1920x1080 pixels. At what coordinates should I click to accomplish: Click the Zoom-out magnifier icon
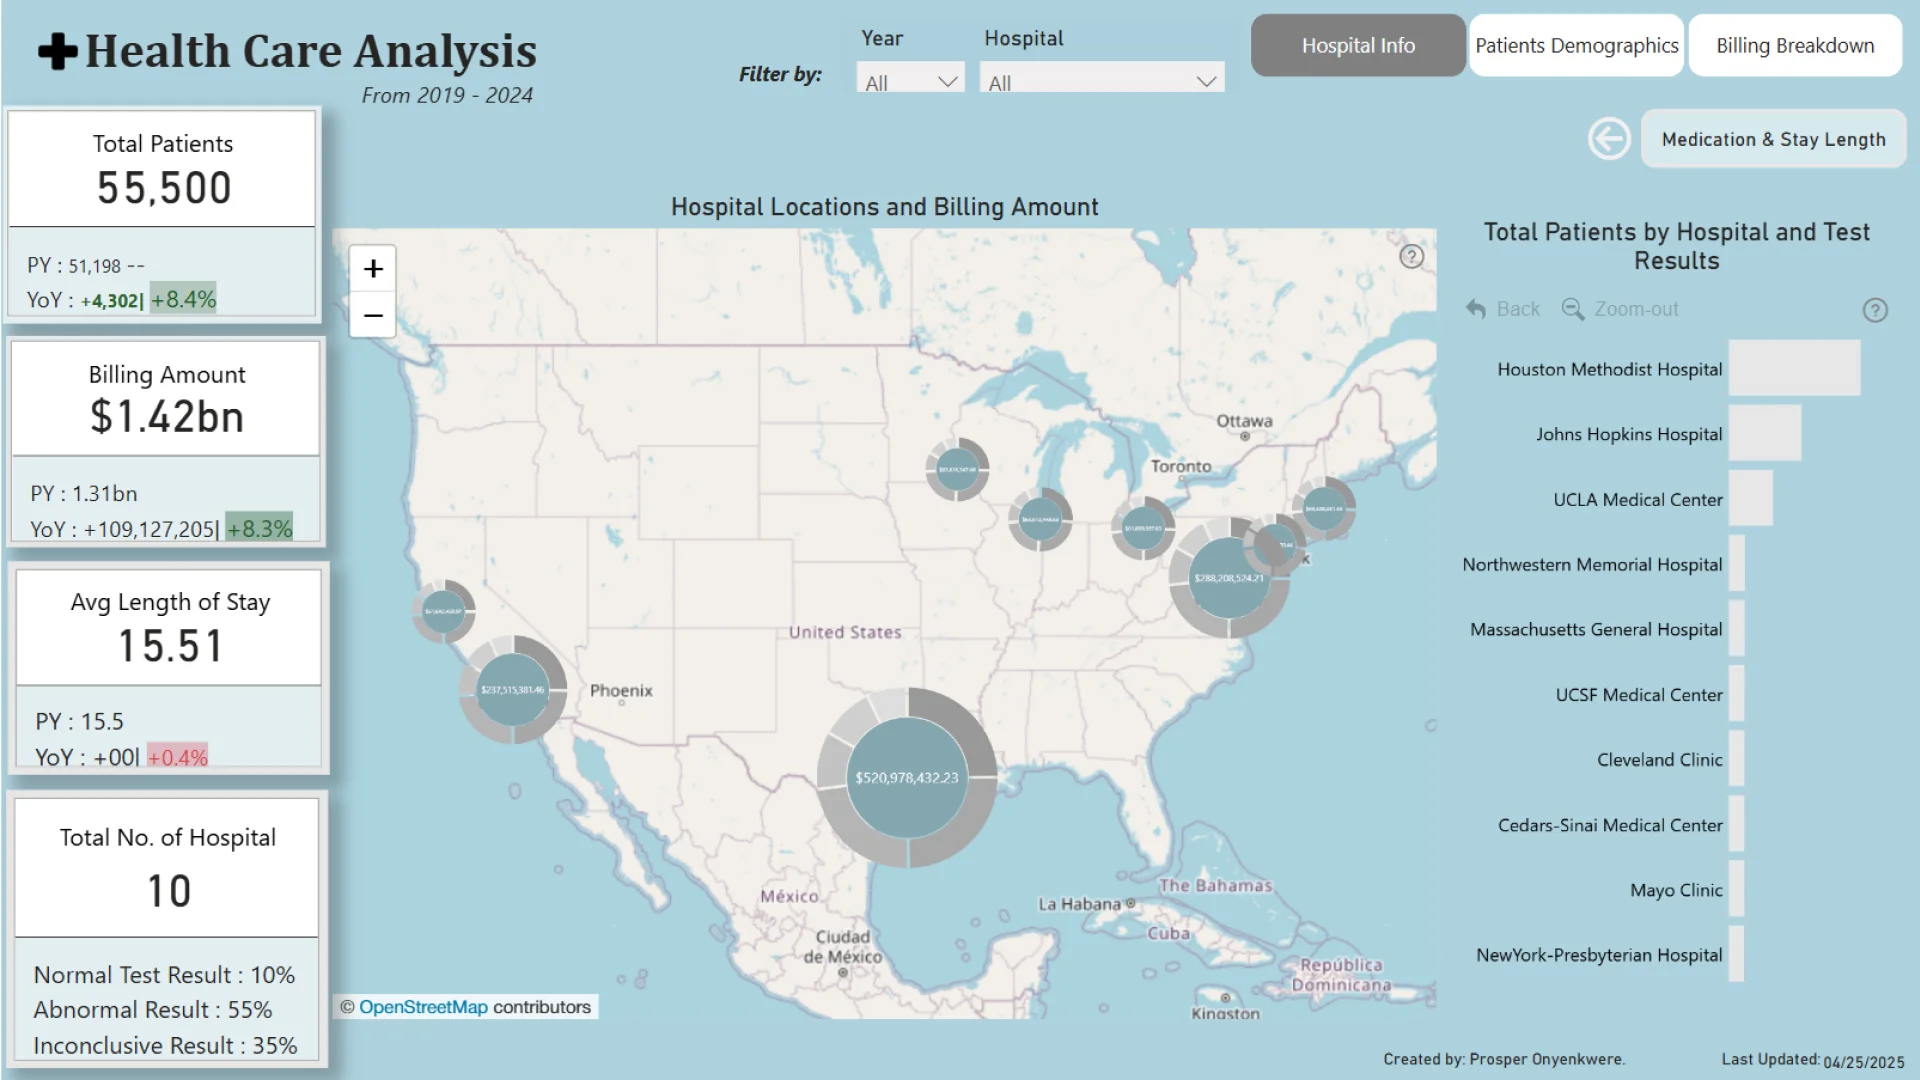click(x=1573, y=309)
